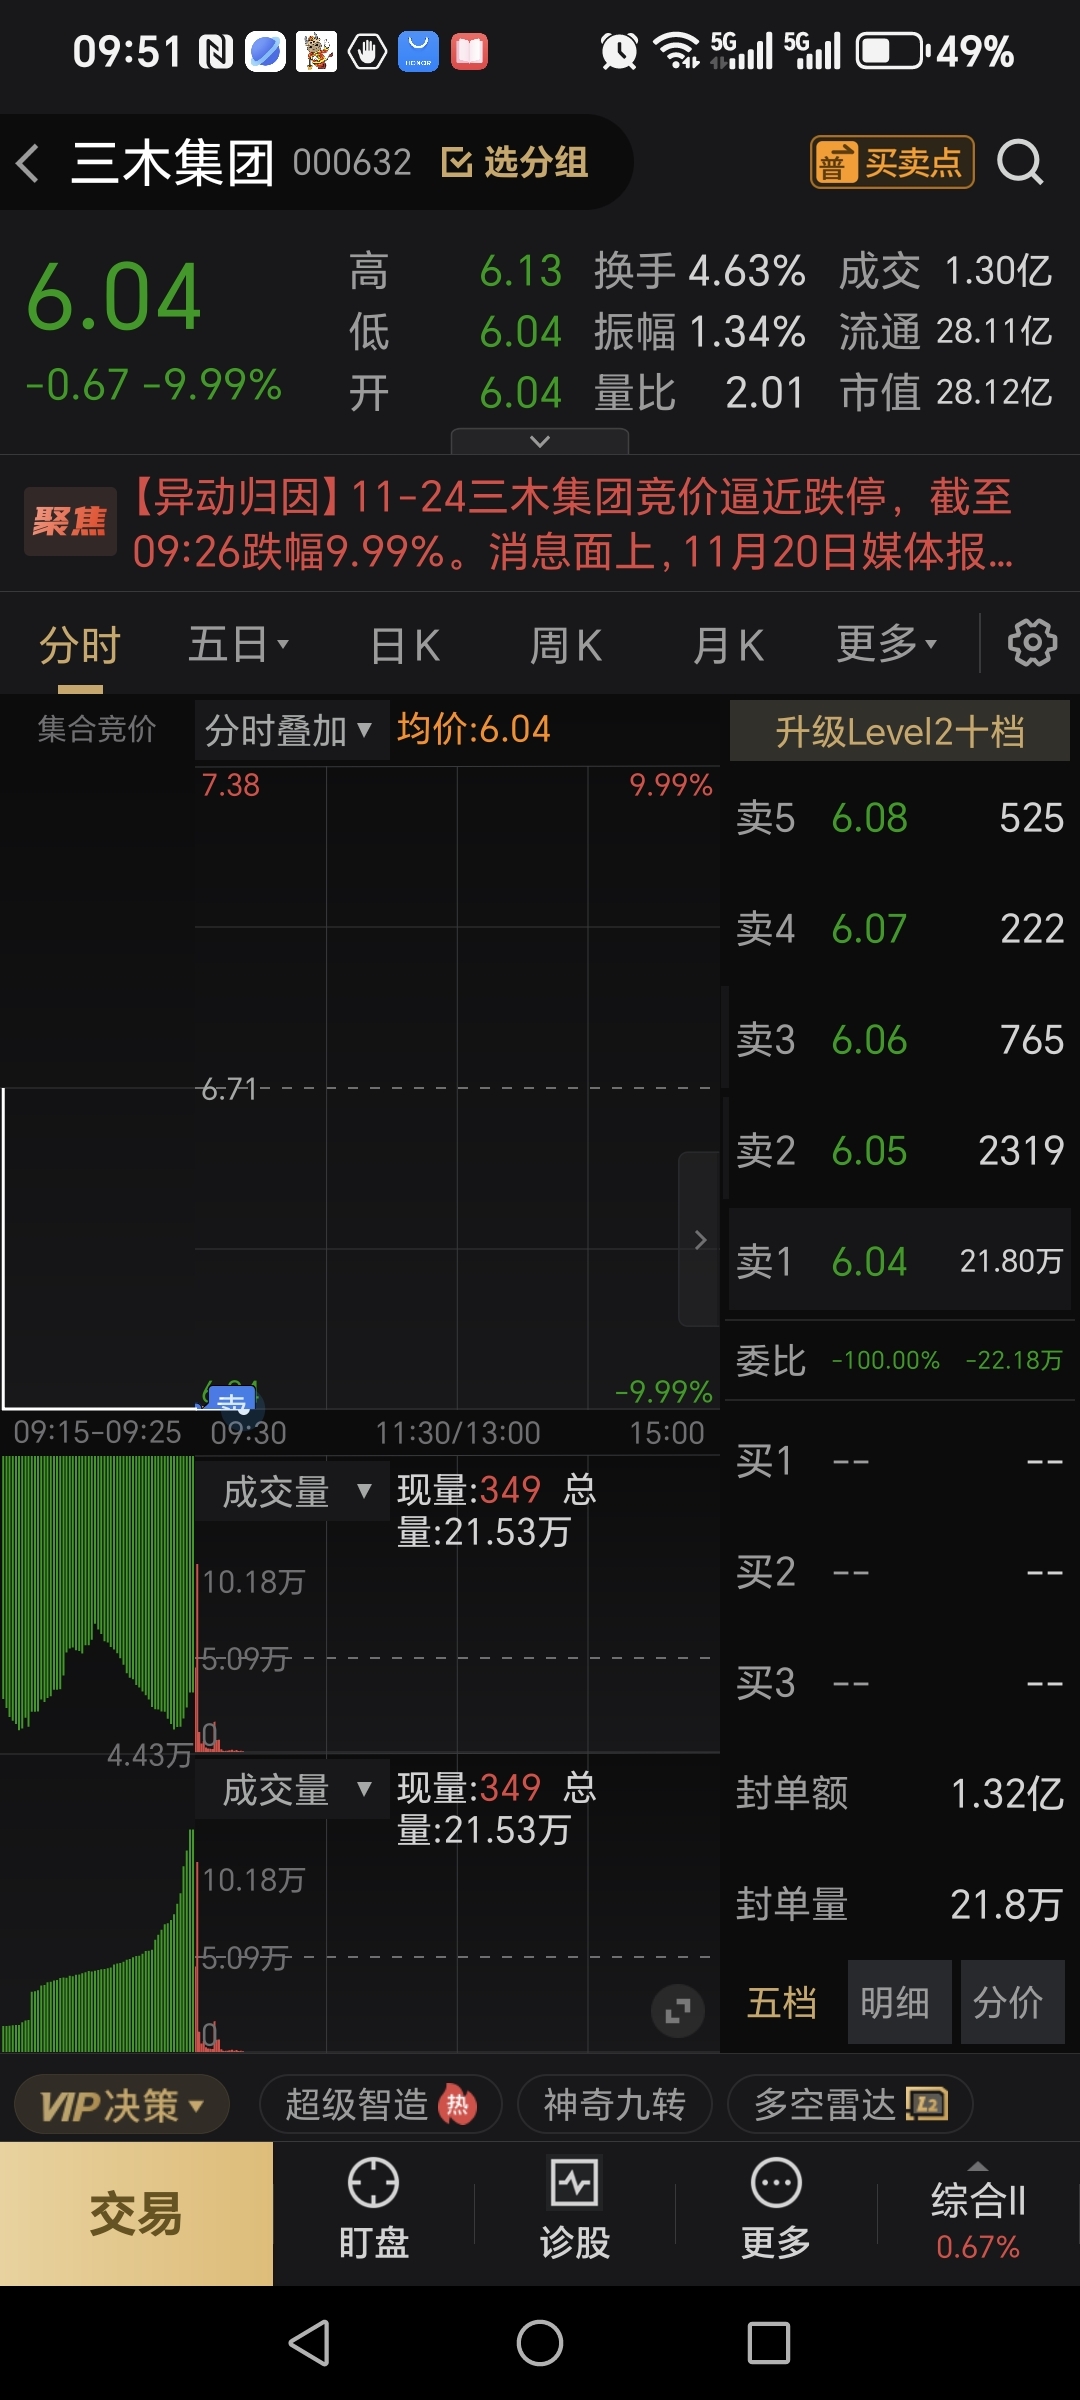Open the 聚焦 news headline

pyautogui.click(x=540, y=523)
